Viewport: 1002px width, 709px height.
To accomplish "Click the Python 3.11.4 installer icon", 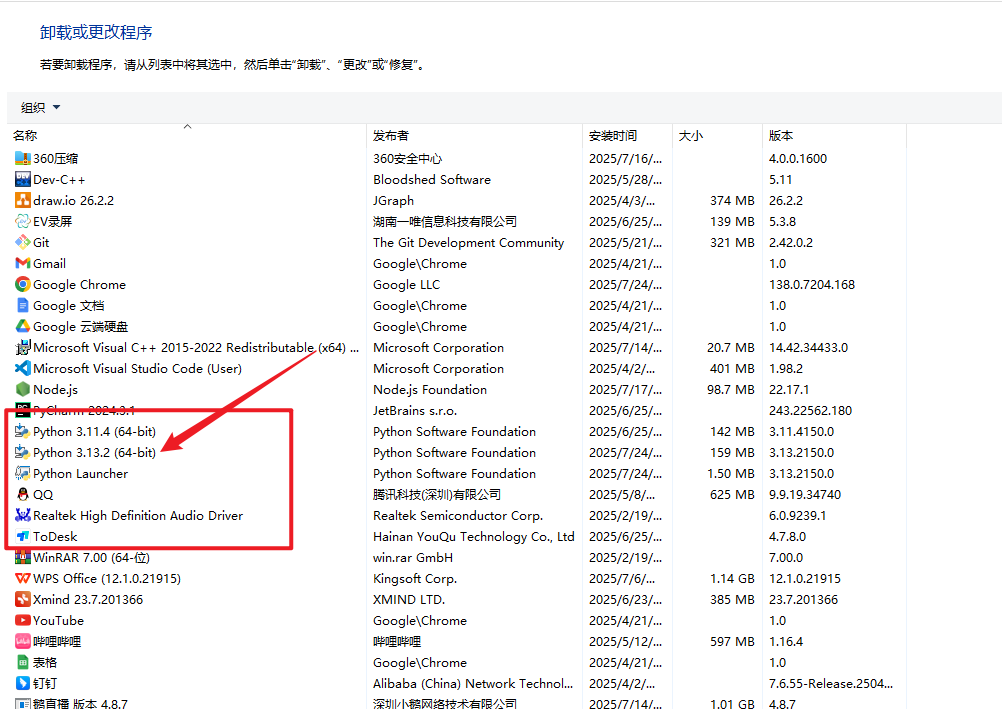I will coord(22,432).
